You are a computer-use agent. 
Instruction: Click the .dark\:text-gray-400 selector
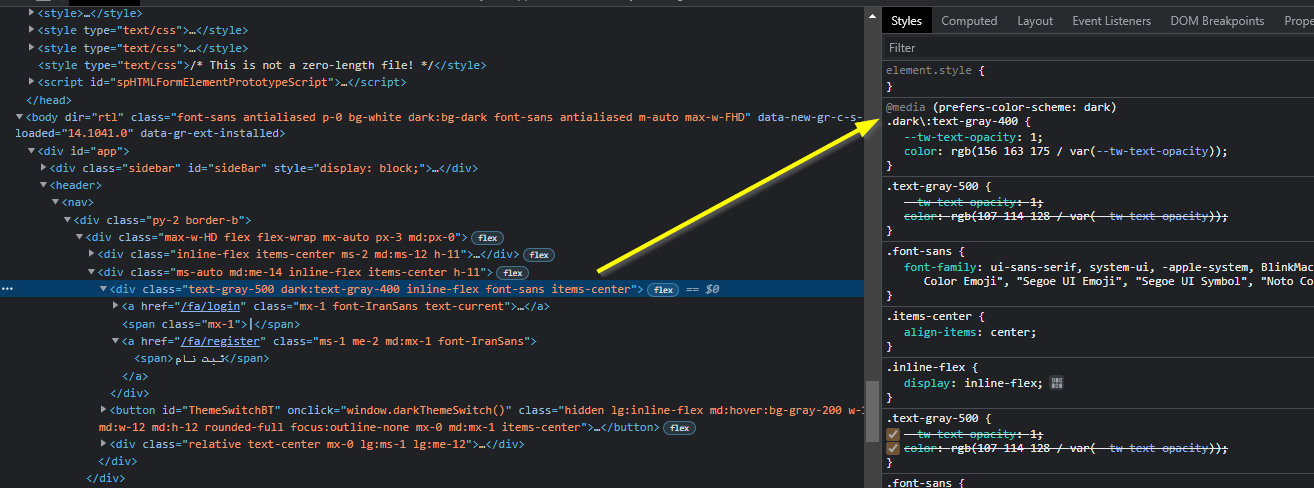952,122
